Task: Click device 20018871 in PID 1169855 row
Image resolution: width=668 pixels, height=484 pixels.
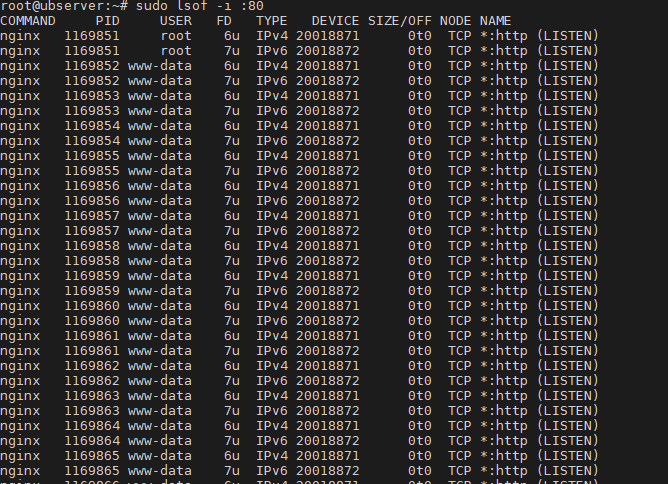Action: point(328,156)
